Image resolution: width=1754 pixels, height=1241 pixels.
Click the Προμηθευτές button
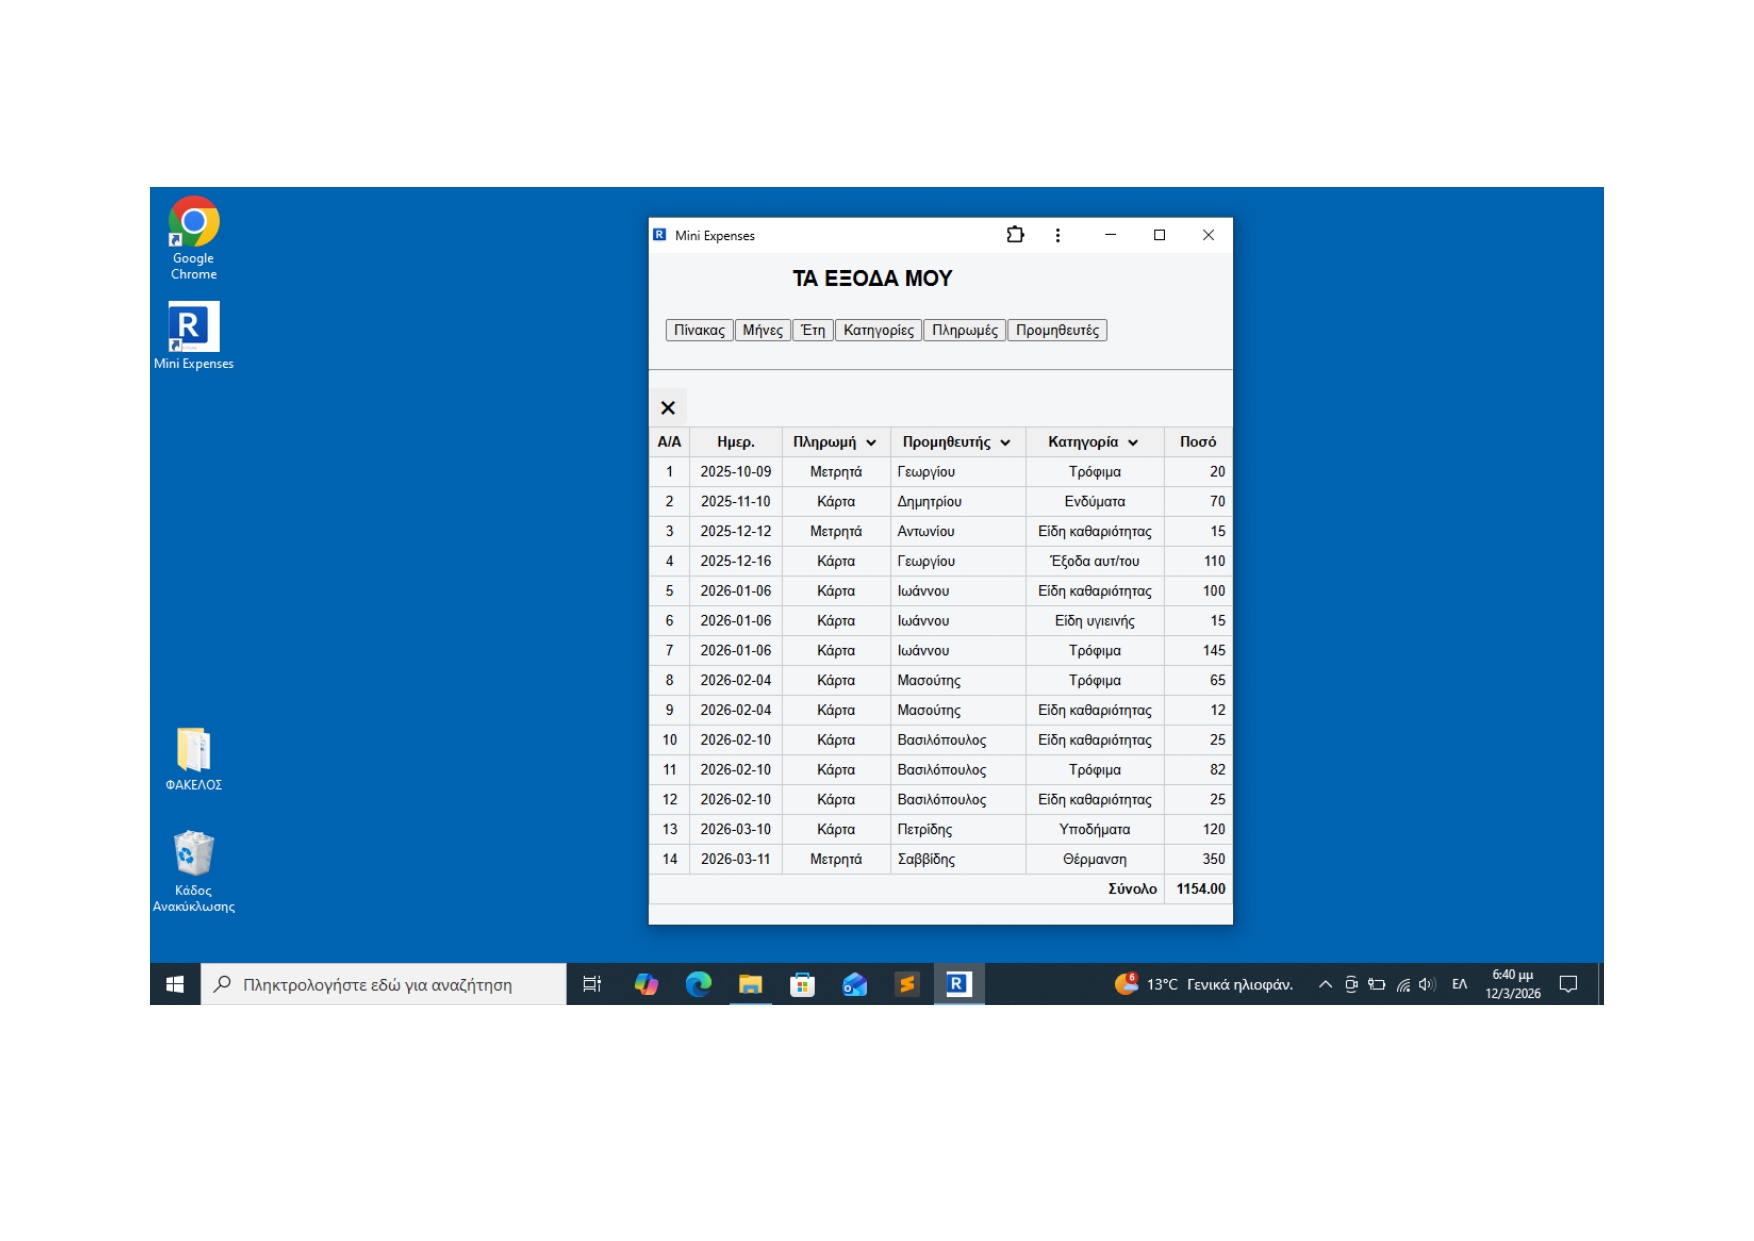click(x=1057, y=330)
